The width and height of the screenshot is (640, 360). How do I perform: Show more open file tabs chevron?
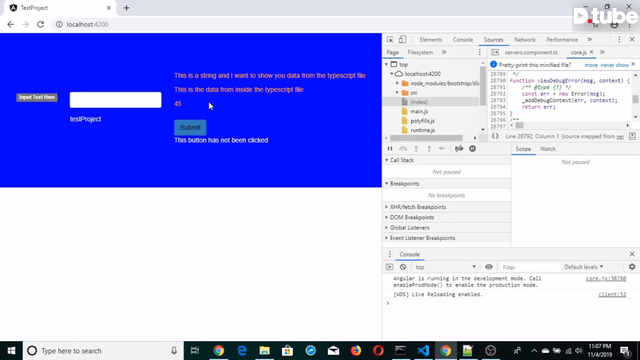point(602,52)
